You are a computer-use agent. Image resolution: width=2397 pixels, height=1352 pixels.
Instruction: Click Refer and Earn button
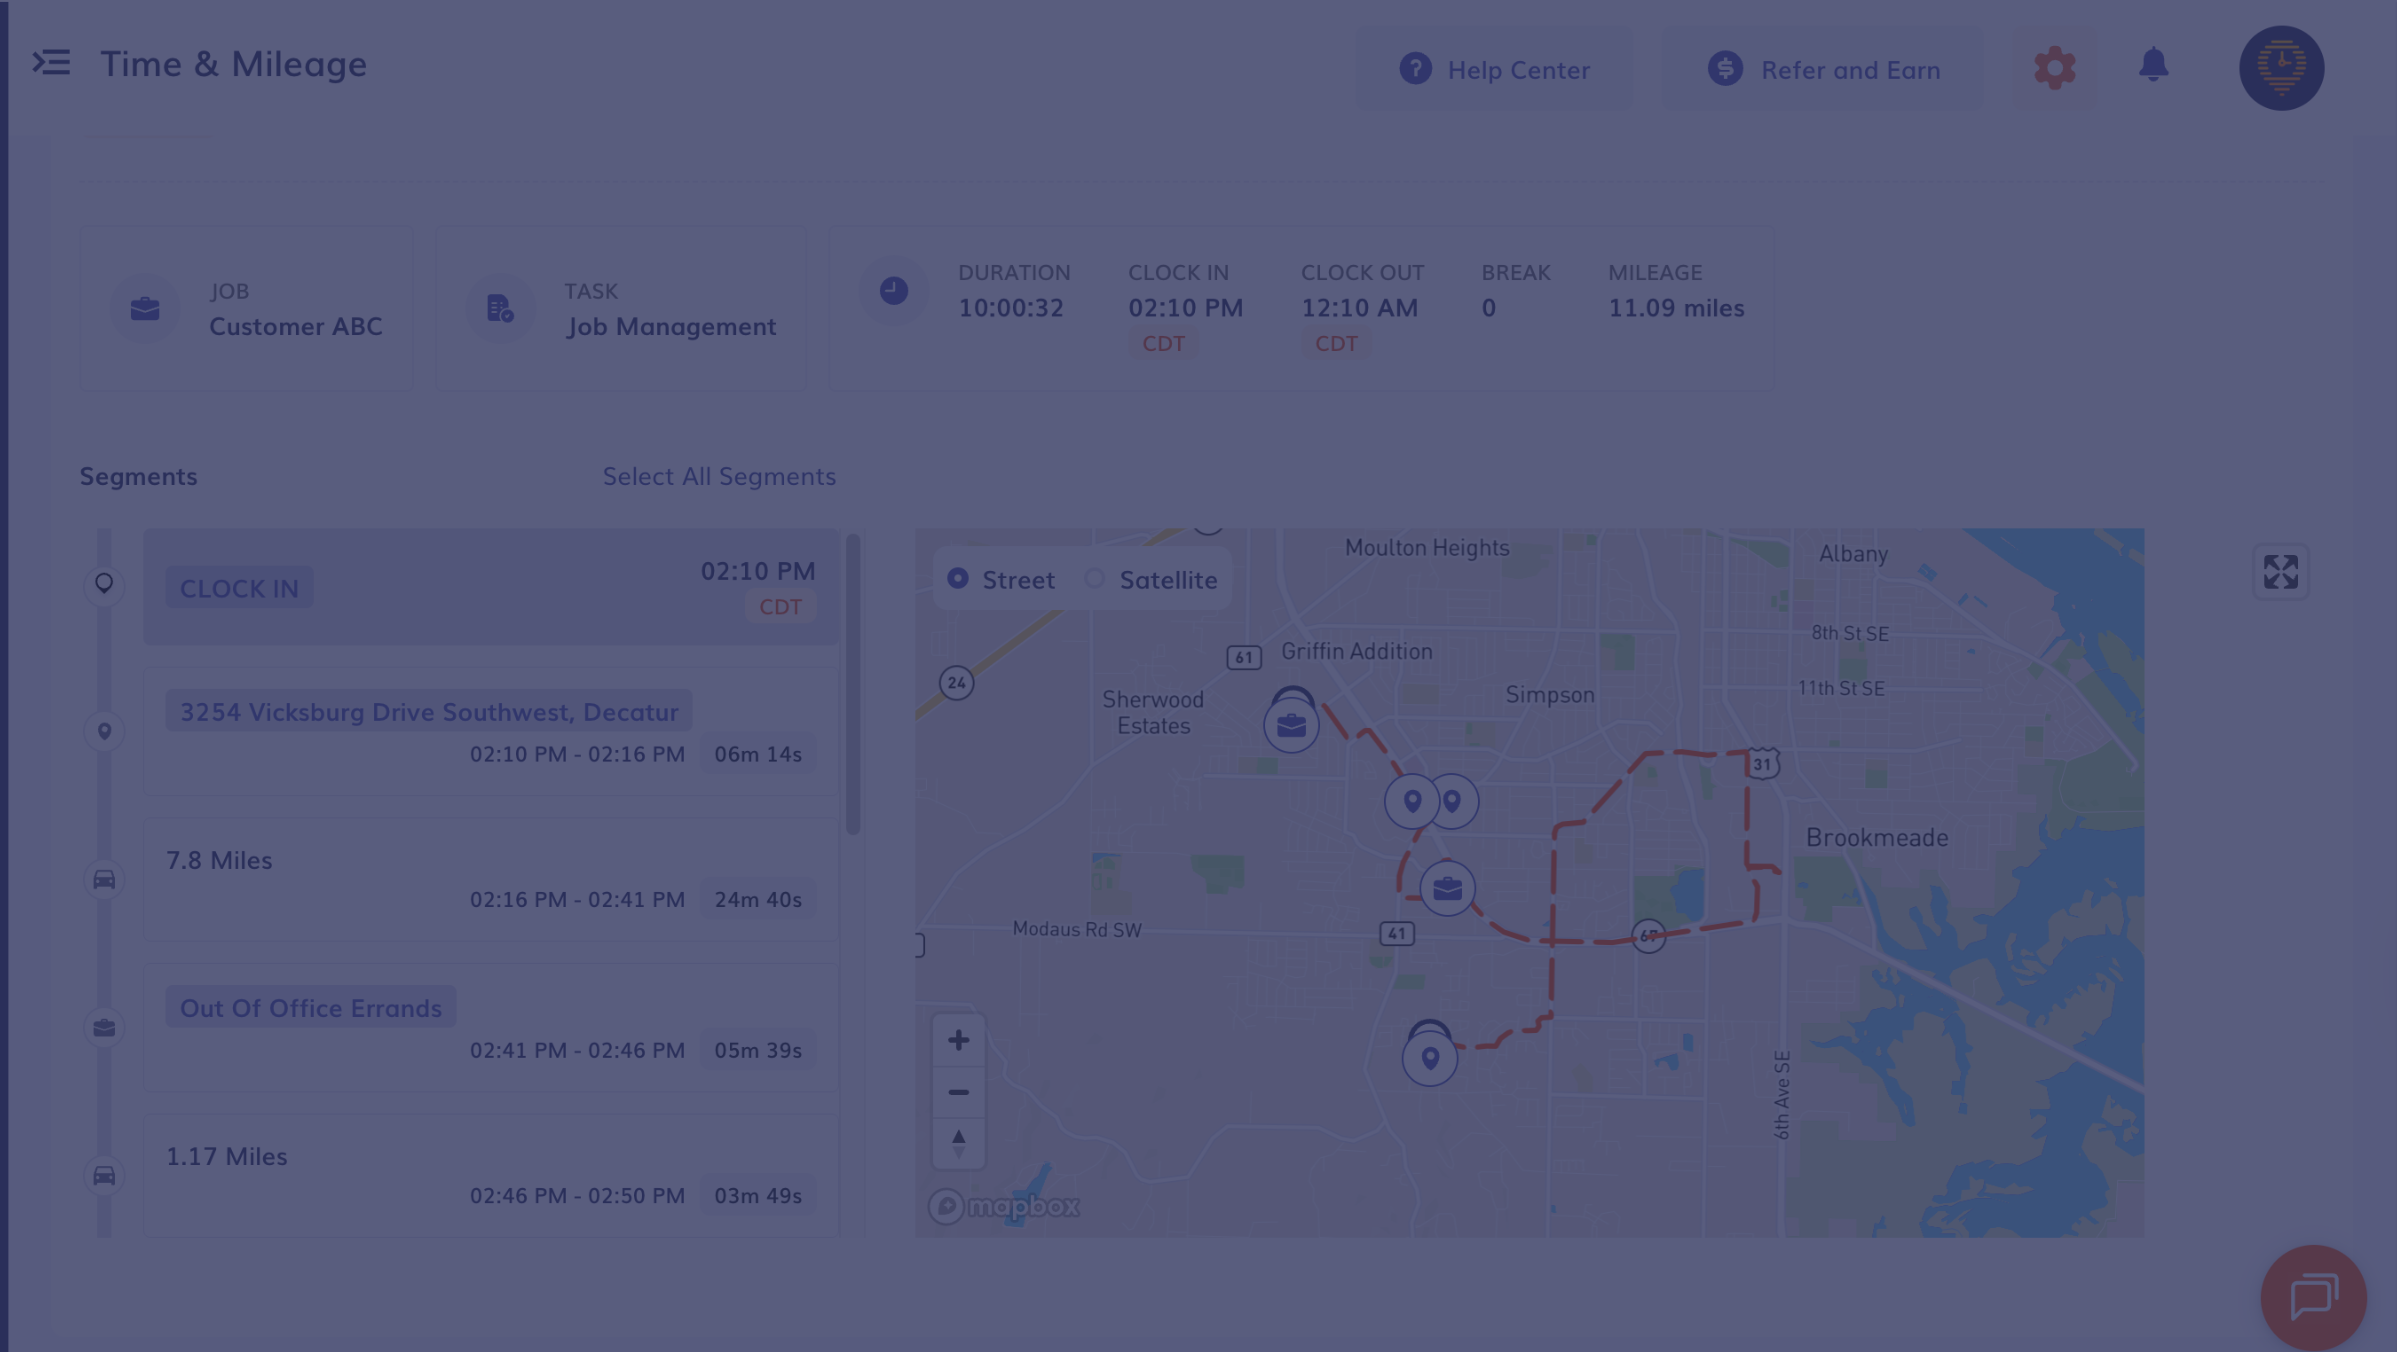coord(1823,69)
